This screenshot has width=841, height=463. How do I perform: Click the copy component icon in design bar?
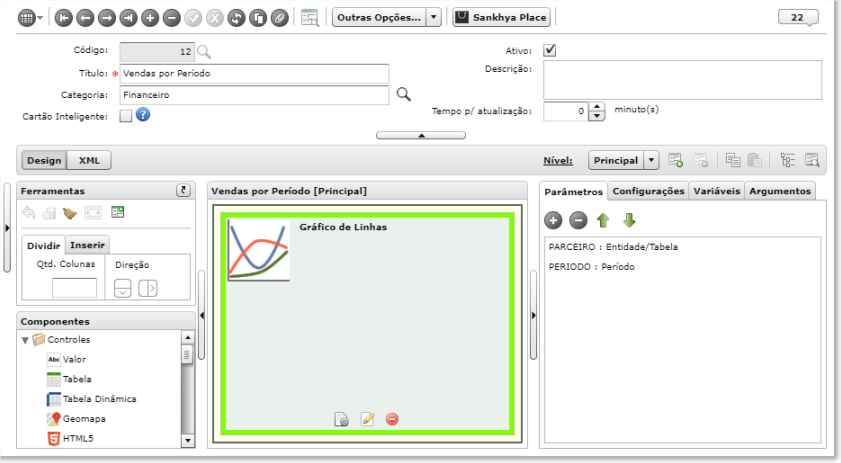click(733, 160)
